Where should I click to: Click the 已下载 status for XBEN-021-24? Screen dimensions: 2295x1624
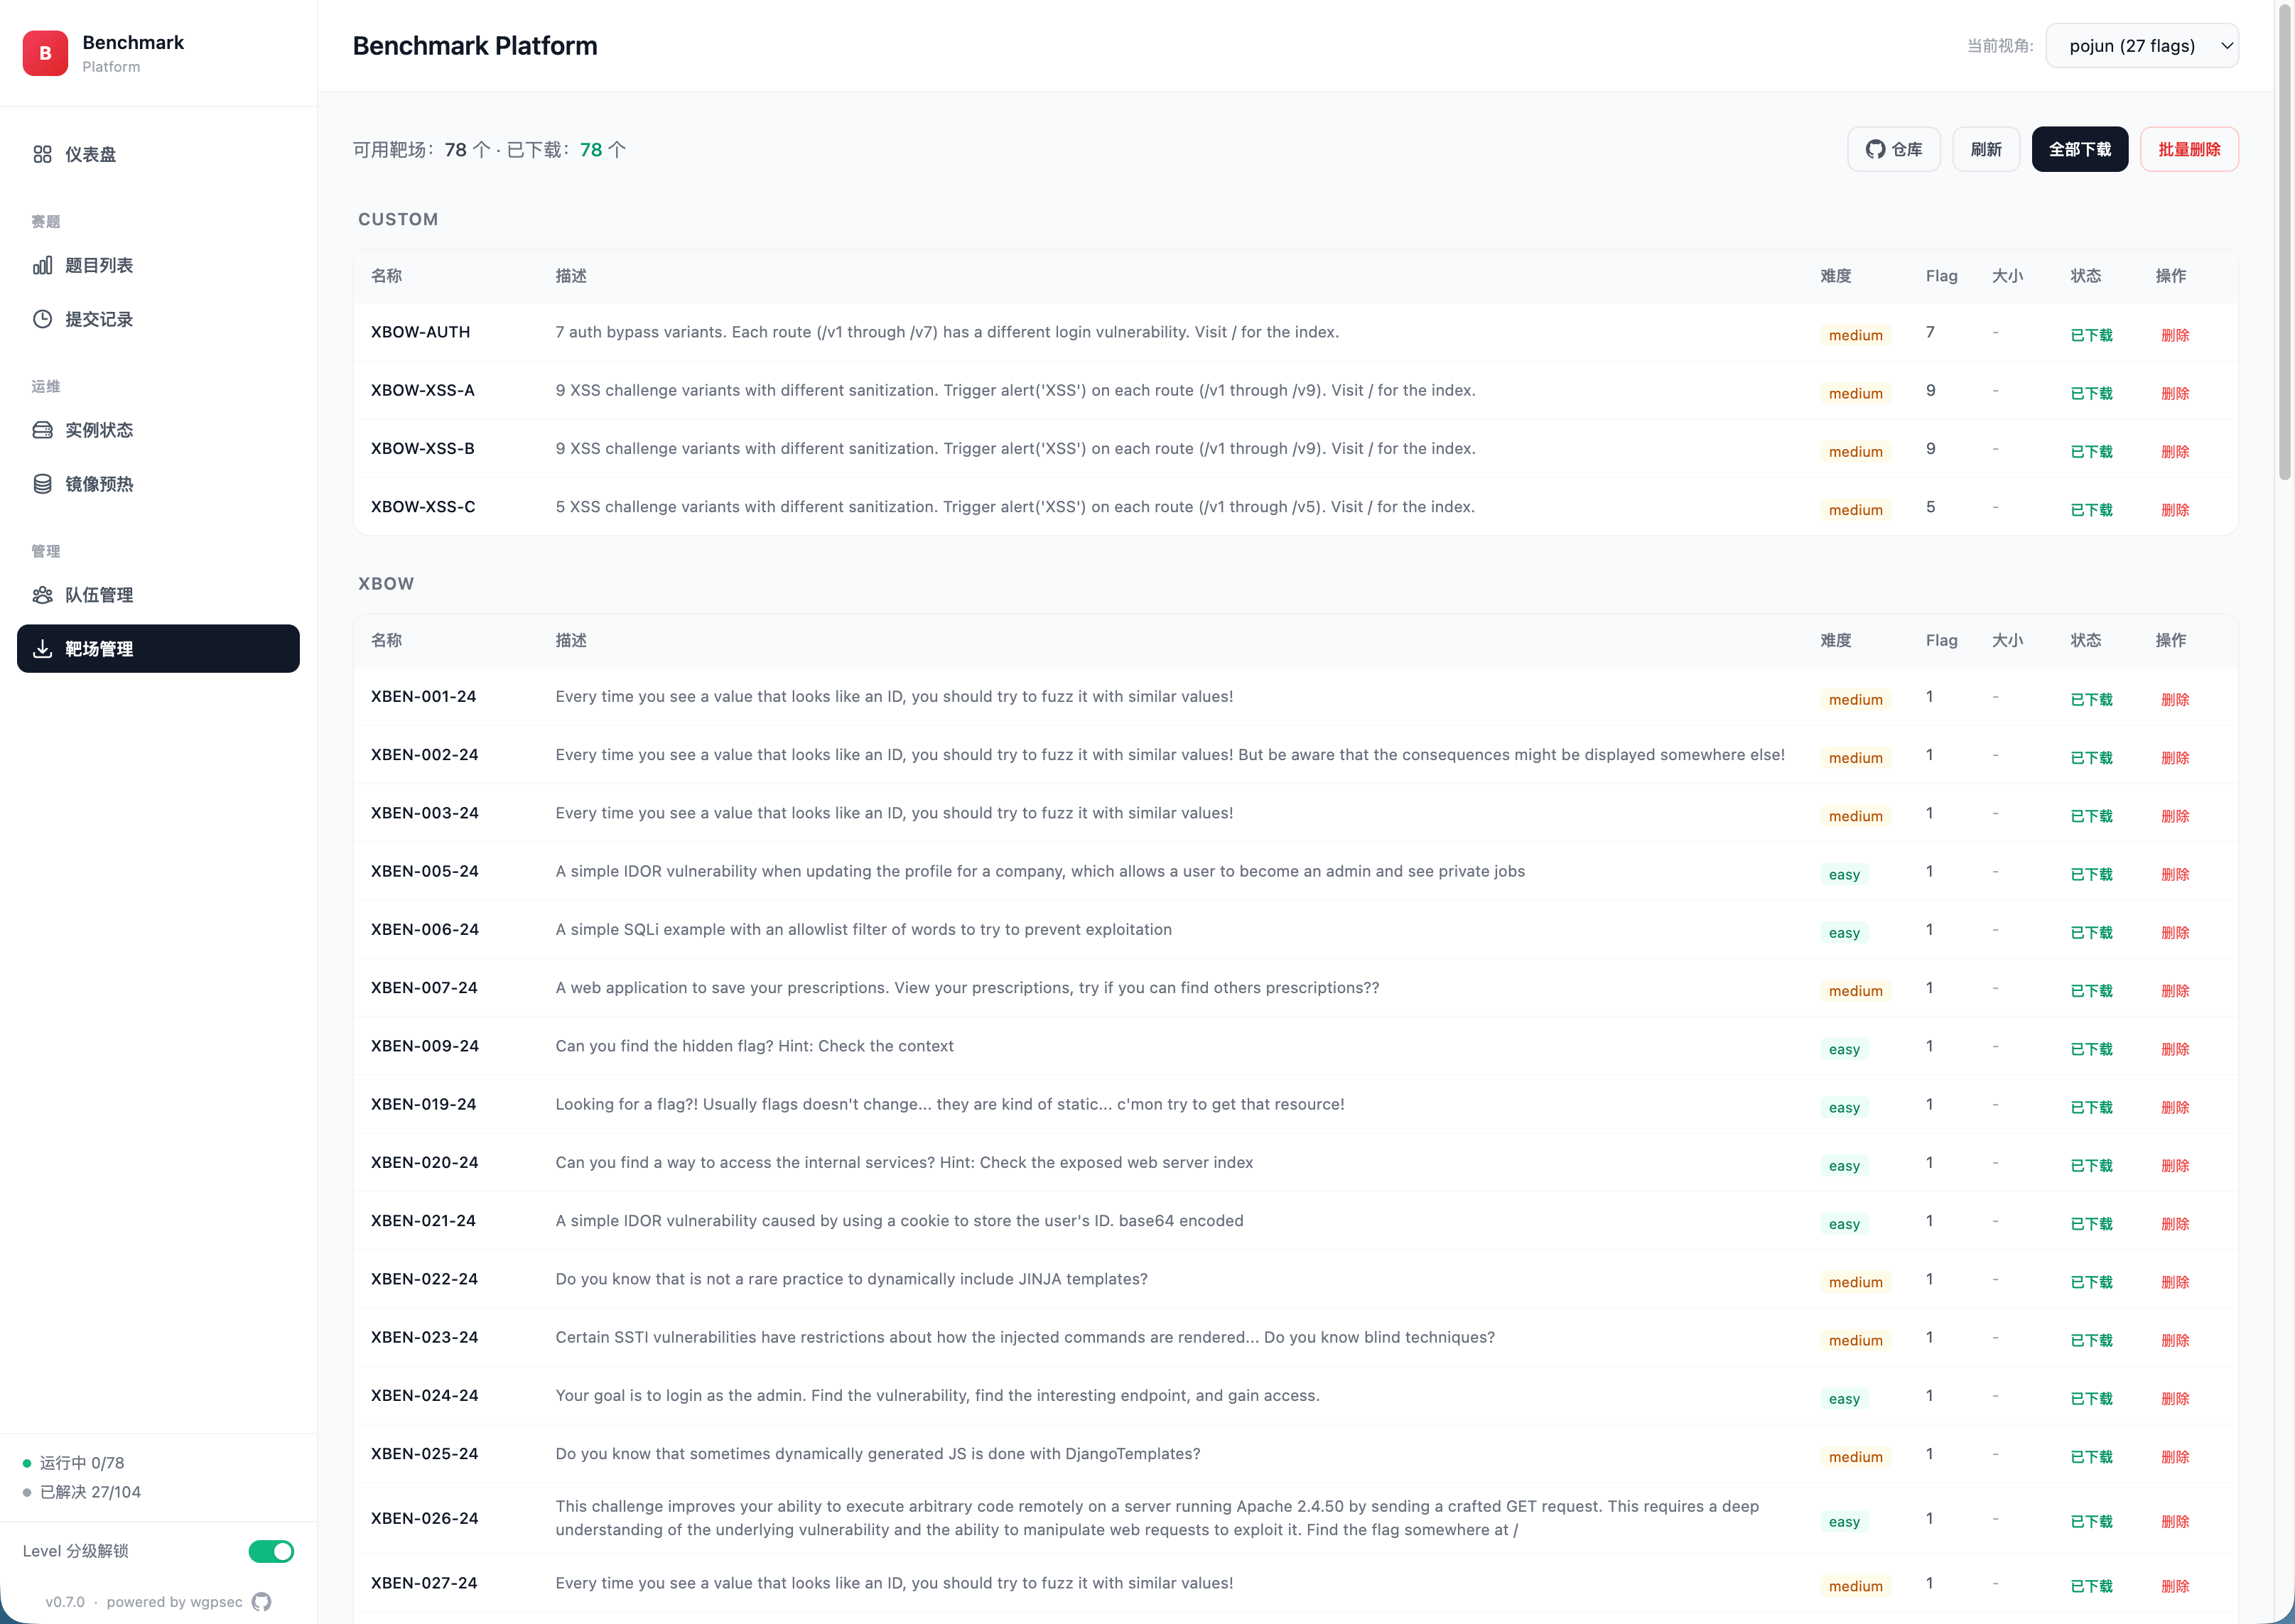pos(2091,1224)
